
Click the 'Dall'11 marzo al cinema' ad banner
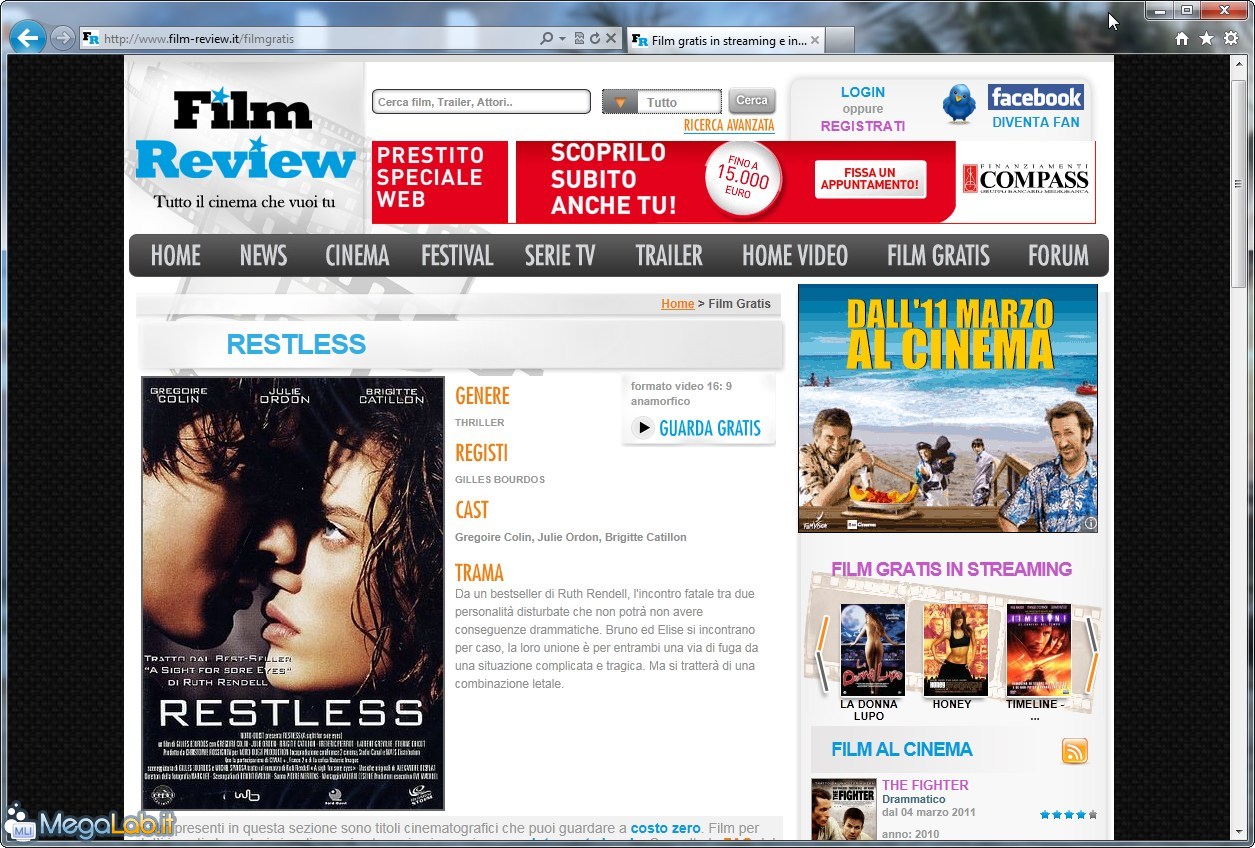pos(948,408)
